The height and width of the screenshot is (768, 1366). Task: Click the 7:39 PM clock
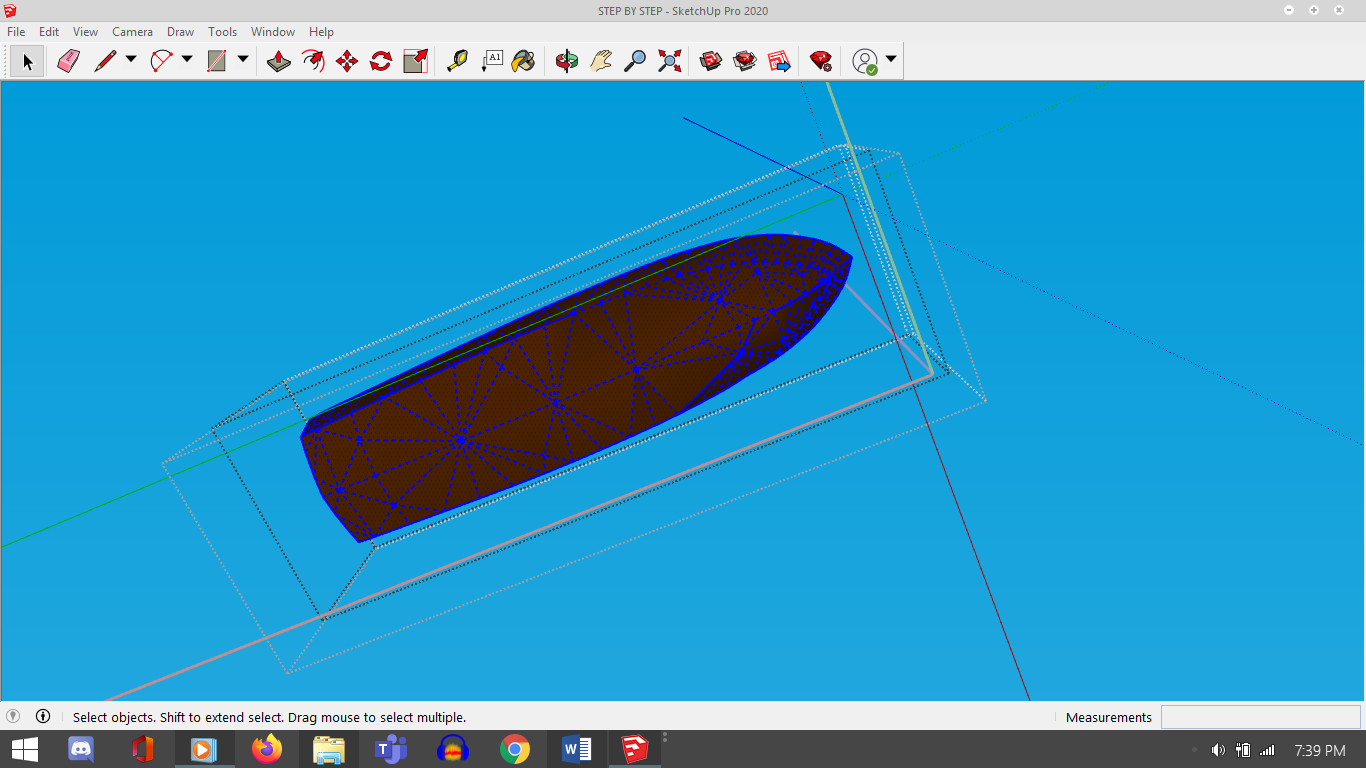pos(1319,750)
